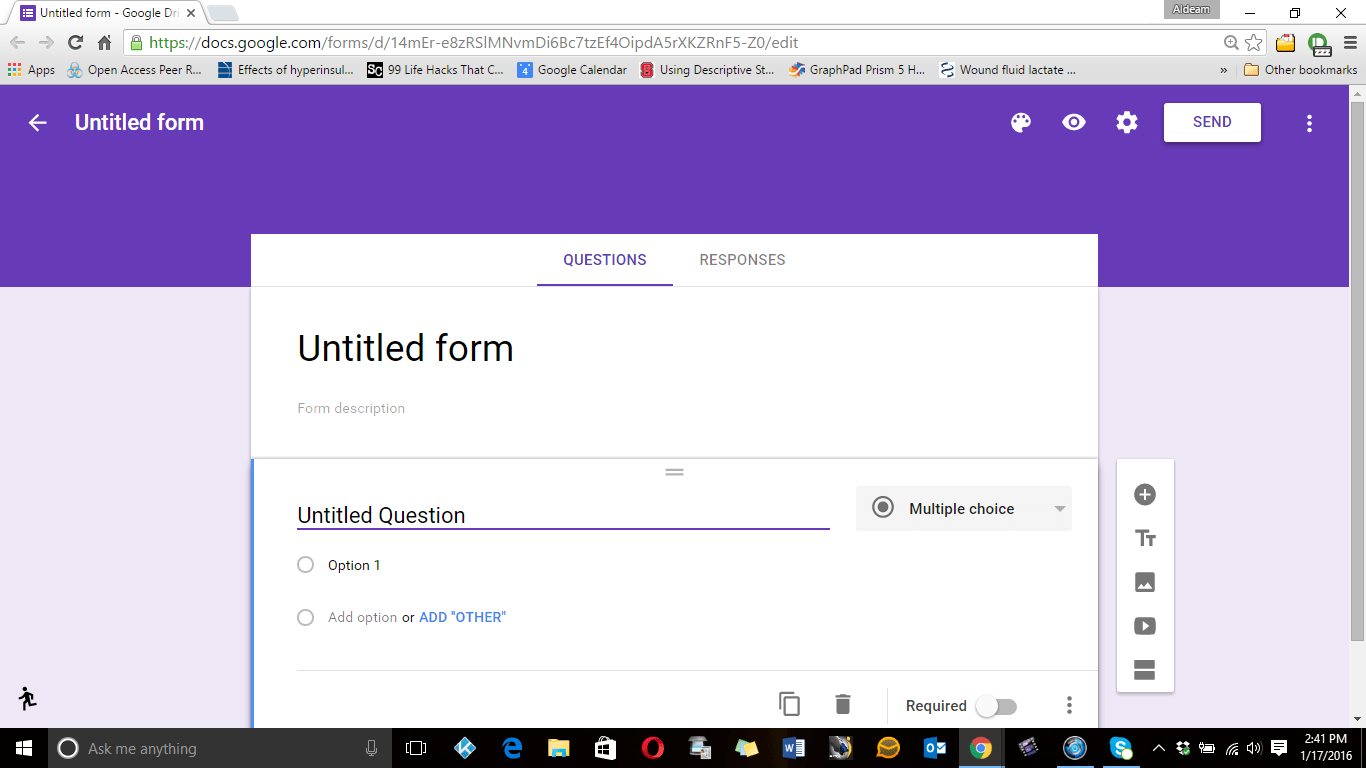Select the QUESTIONS tab
This screenshot has width=1366, height=768.
[605, 260]
